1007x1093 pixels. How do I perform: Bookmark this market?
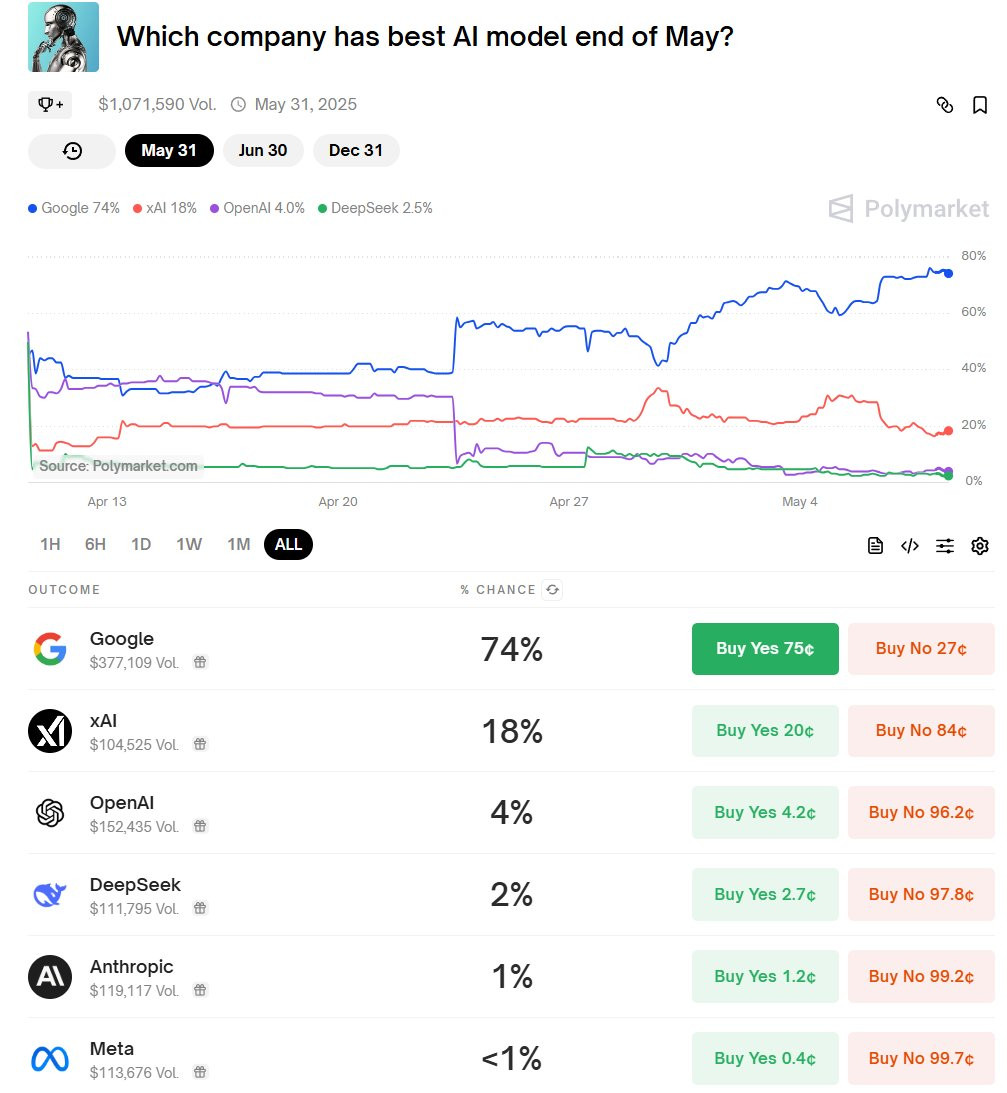[x=980, y=105]
